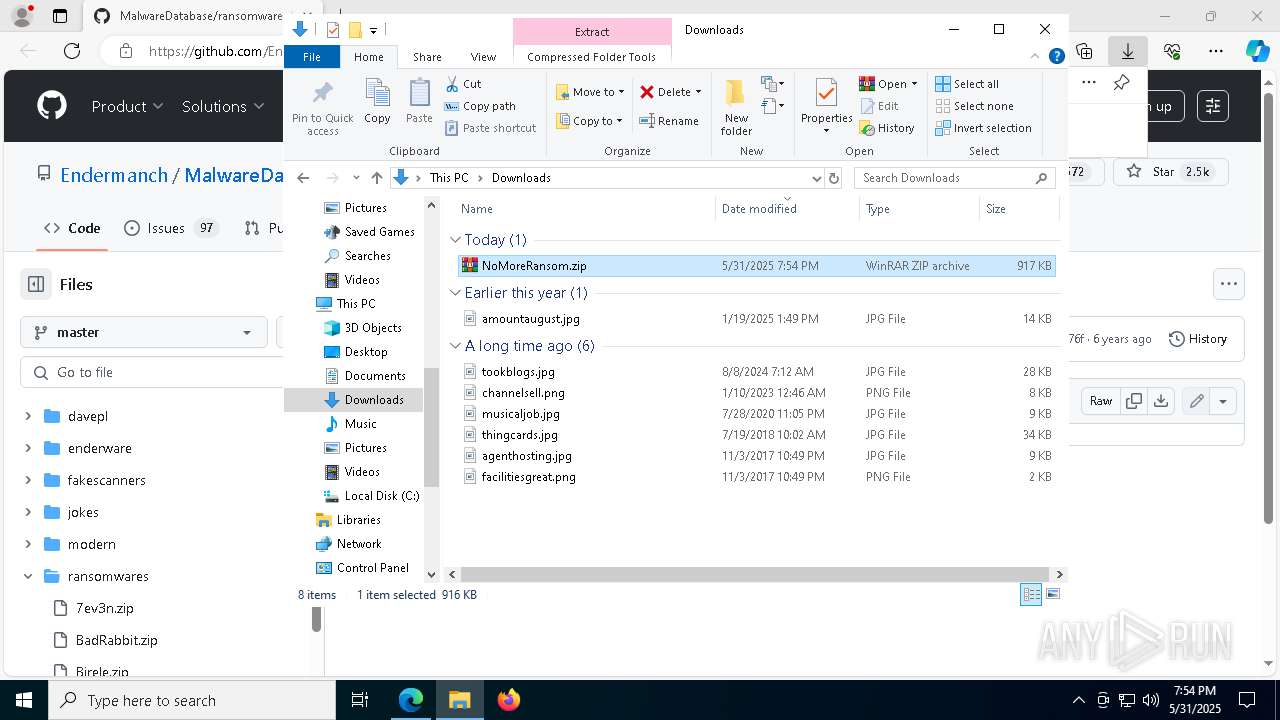Click the Raw button on GitHub
Viewport: 1280px width, 720px height.
1101,401
